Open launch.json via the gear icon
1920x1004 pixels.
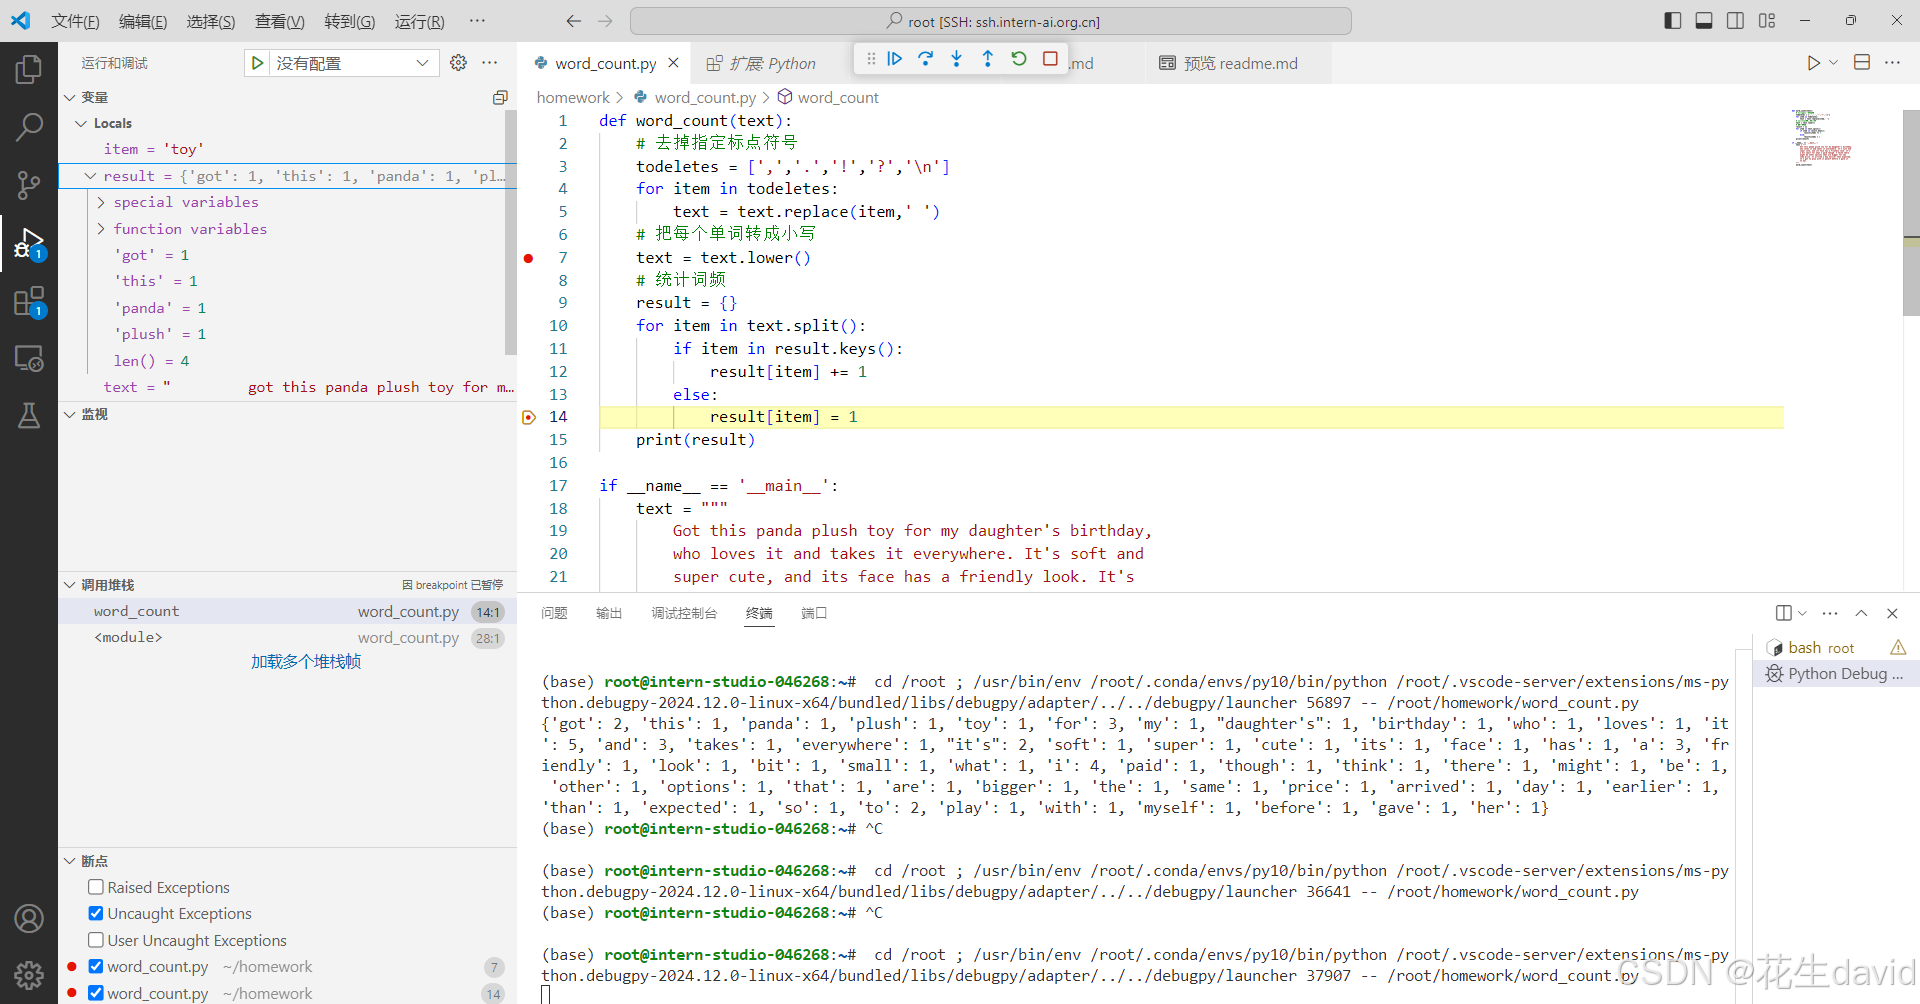(x=458, y=63)
